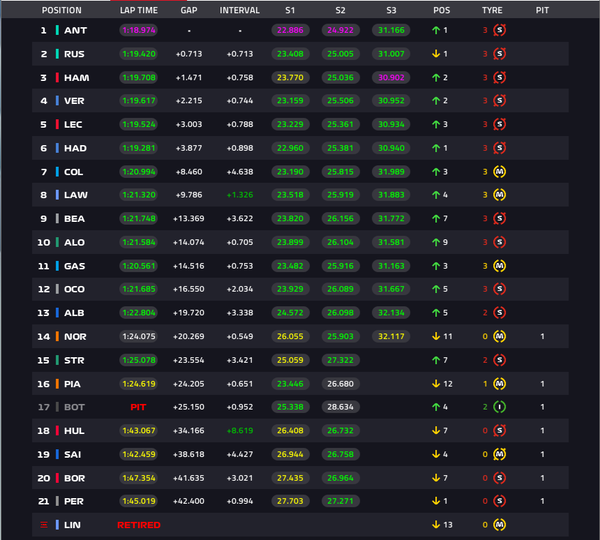Click ANT's purple 1:18.974 lap time

[x=139, y=30]
